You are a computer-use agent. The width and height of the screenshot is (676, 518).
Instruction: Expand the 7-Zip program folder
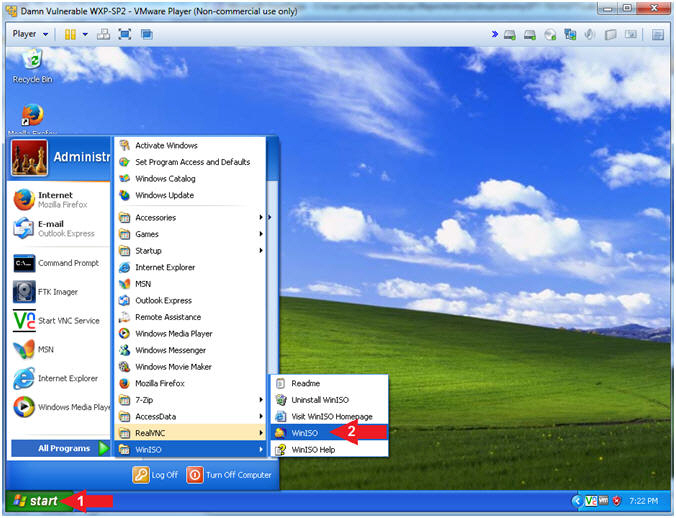(x=190, y=400)
